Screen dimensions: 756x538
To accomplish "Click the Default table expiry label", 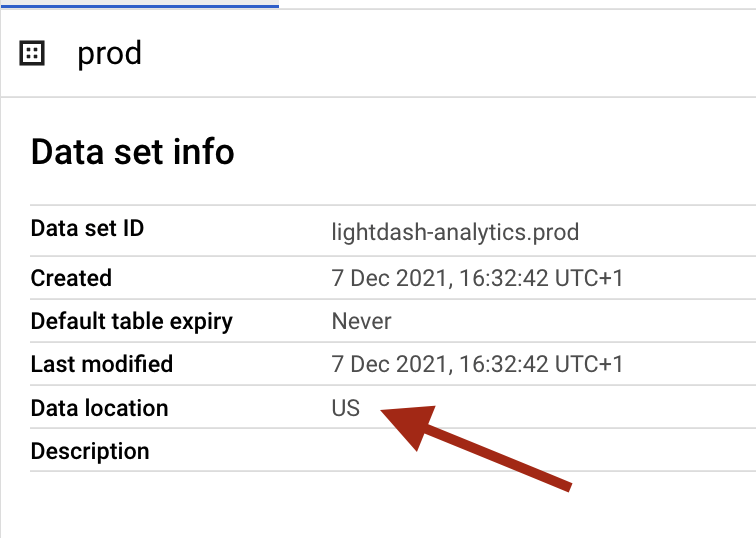I will tap(132, 322).
